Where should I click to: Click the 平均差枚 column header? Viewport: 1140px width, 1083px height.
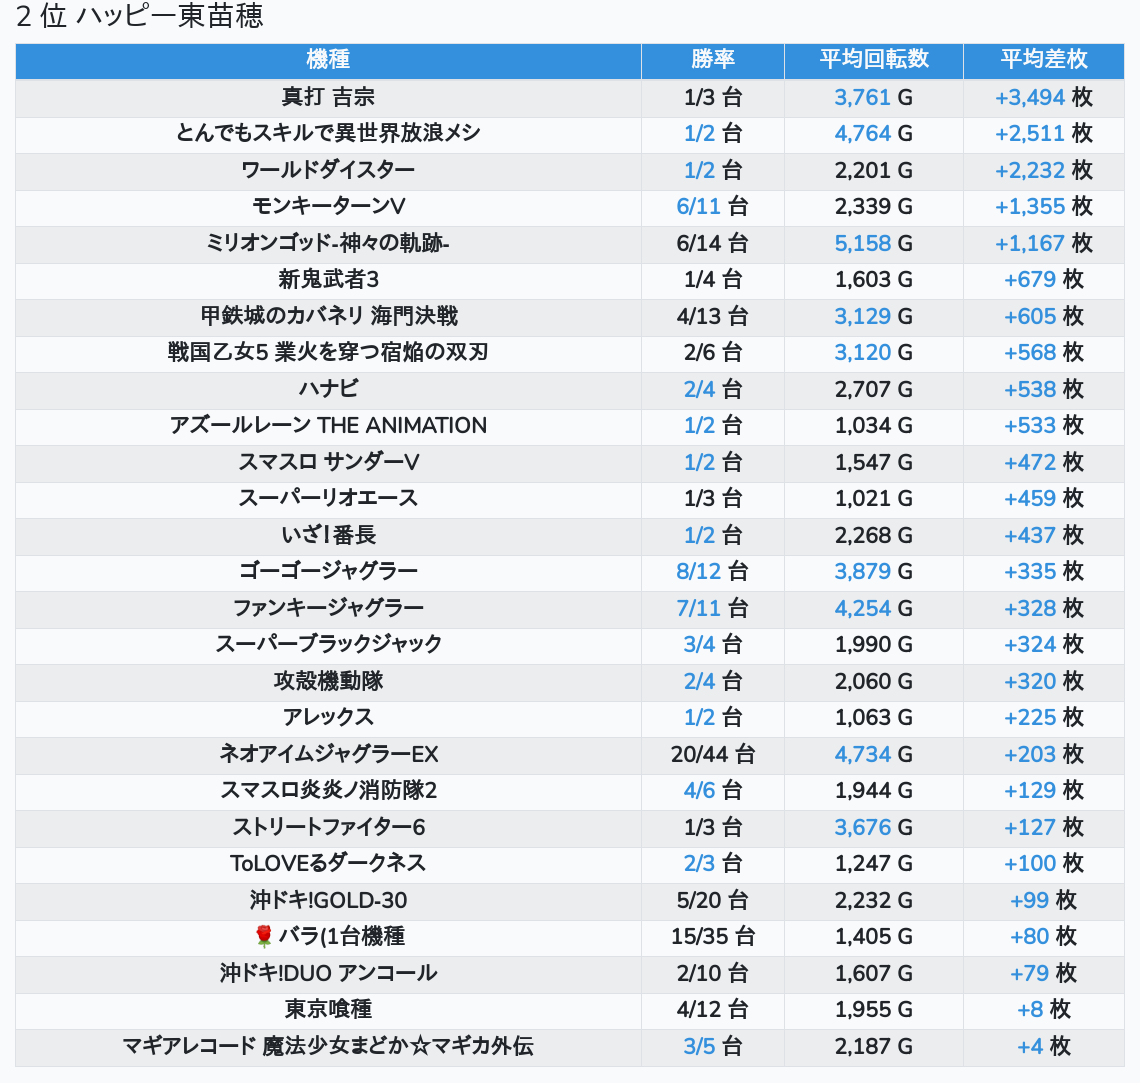pos(1043,59)
